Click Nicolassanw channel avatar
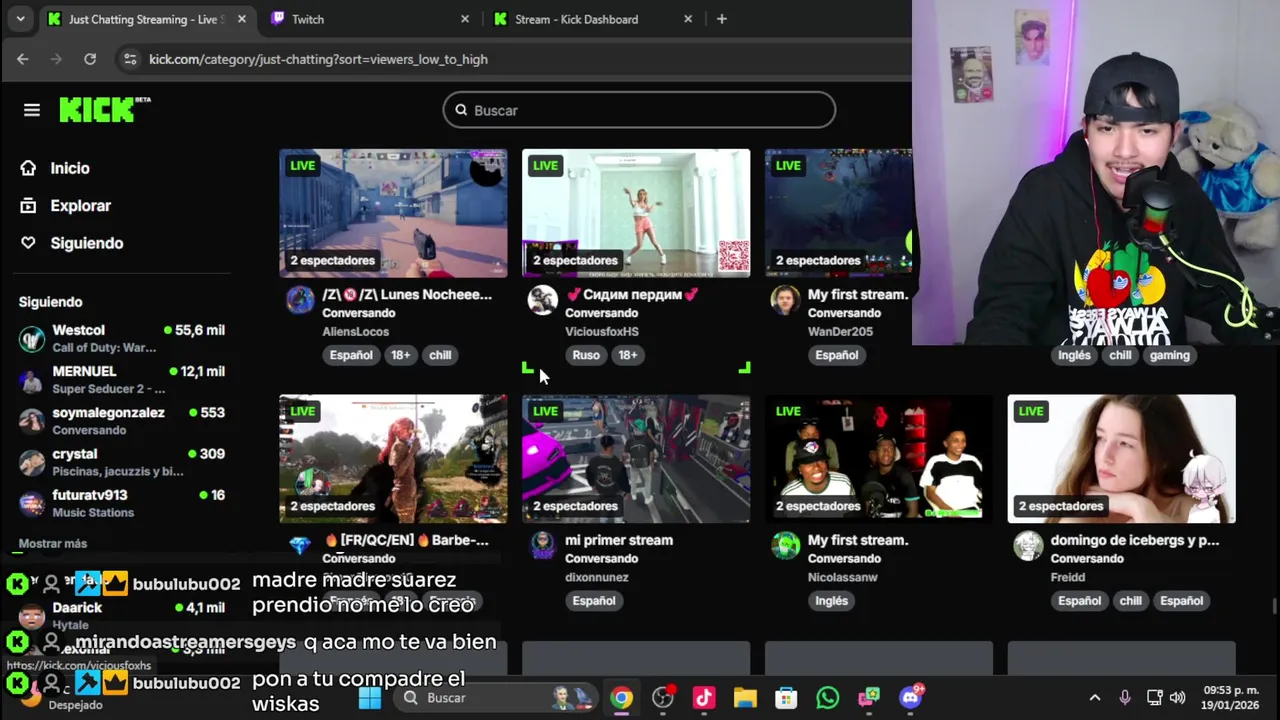This screenshot has height=720, width=1280. (x=786, y=545)
